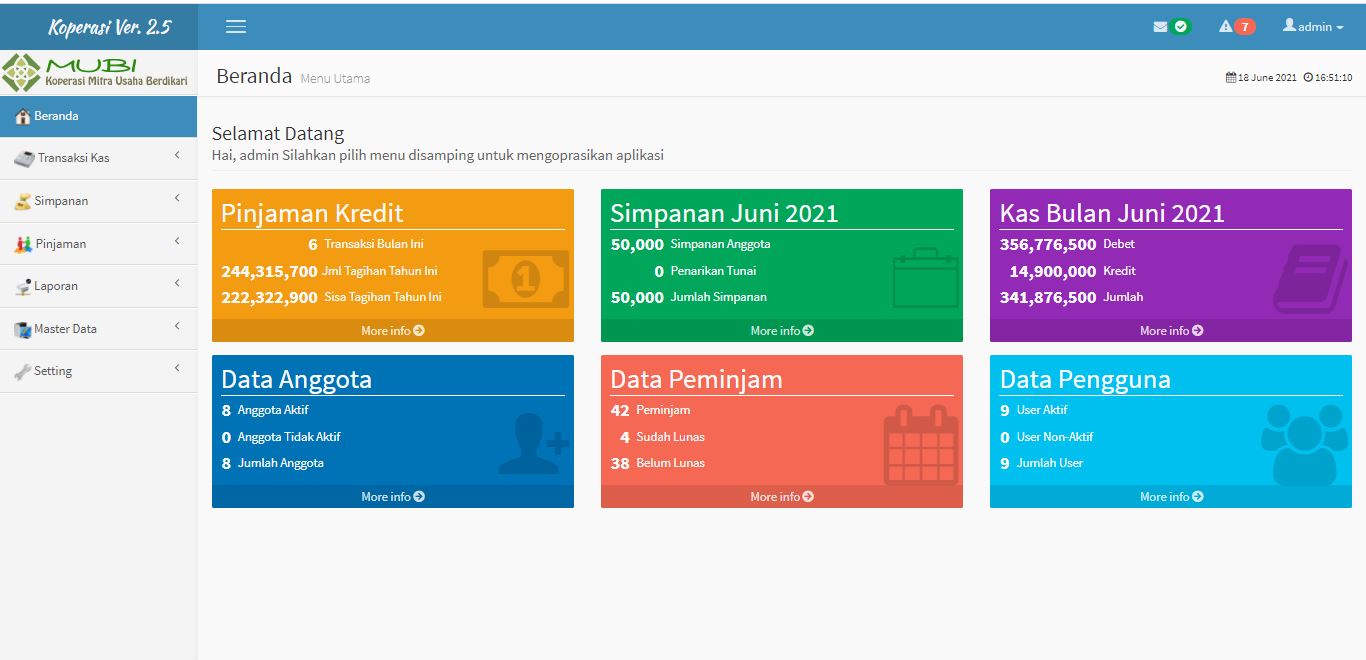Click More info under Pinjaman Kredit
1366x660 pixels.
click(393, 331)
